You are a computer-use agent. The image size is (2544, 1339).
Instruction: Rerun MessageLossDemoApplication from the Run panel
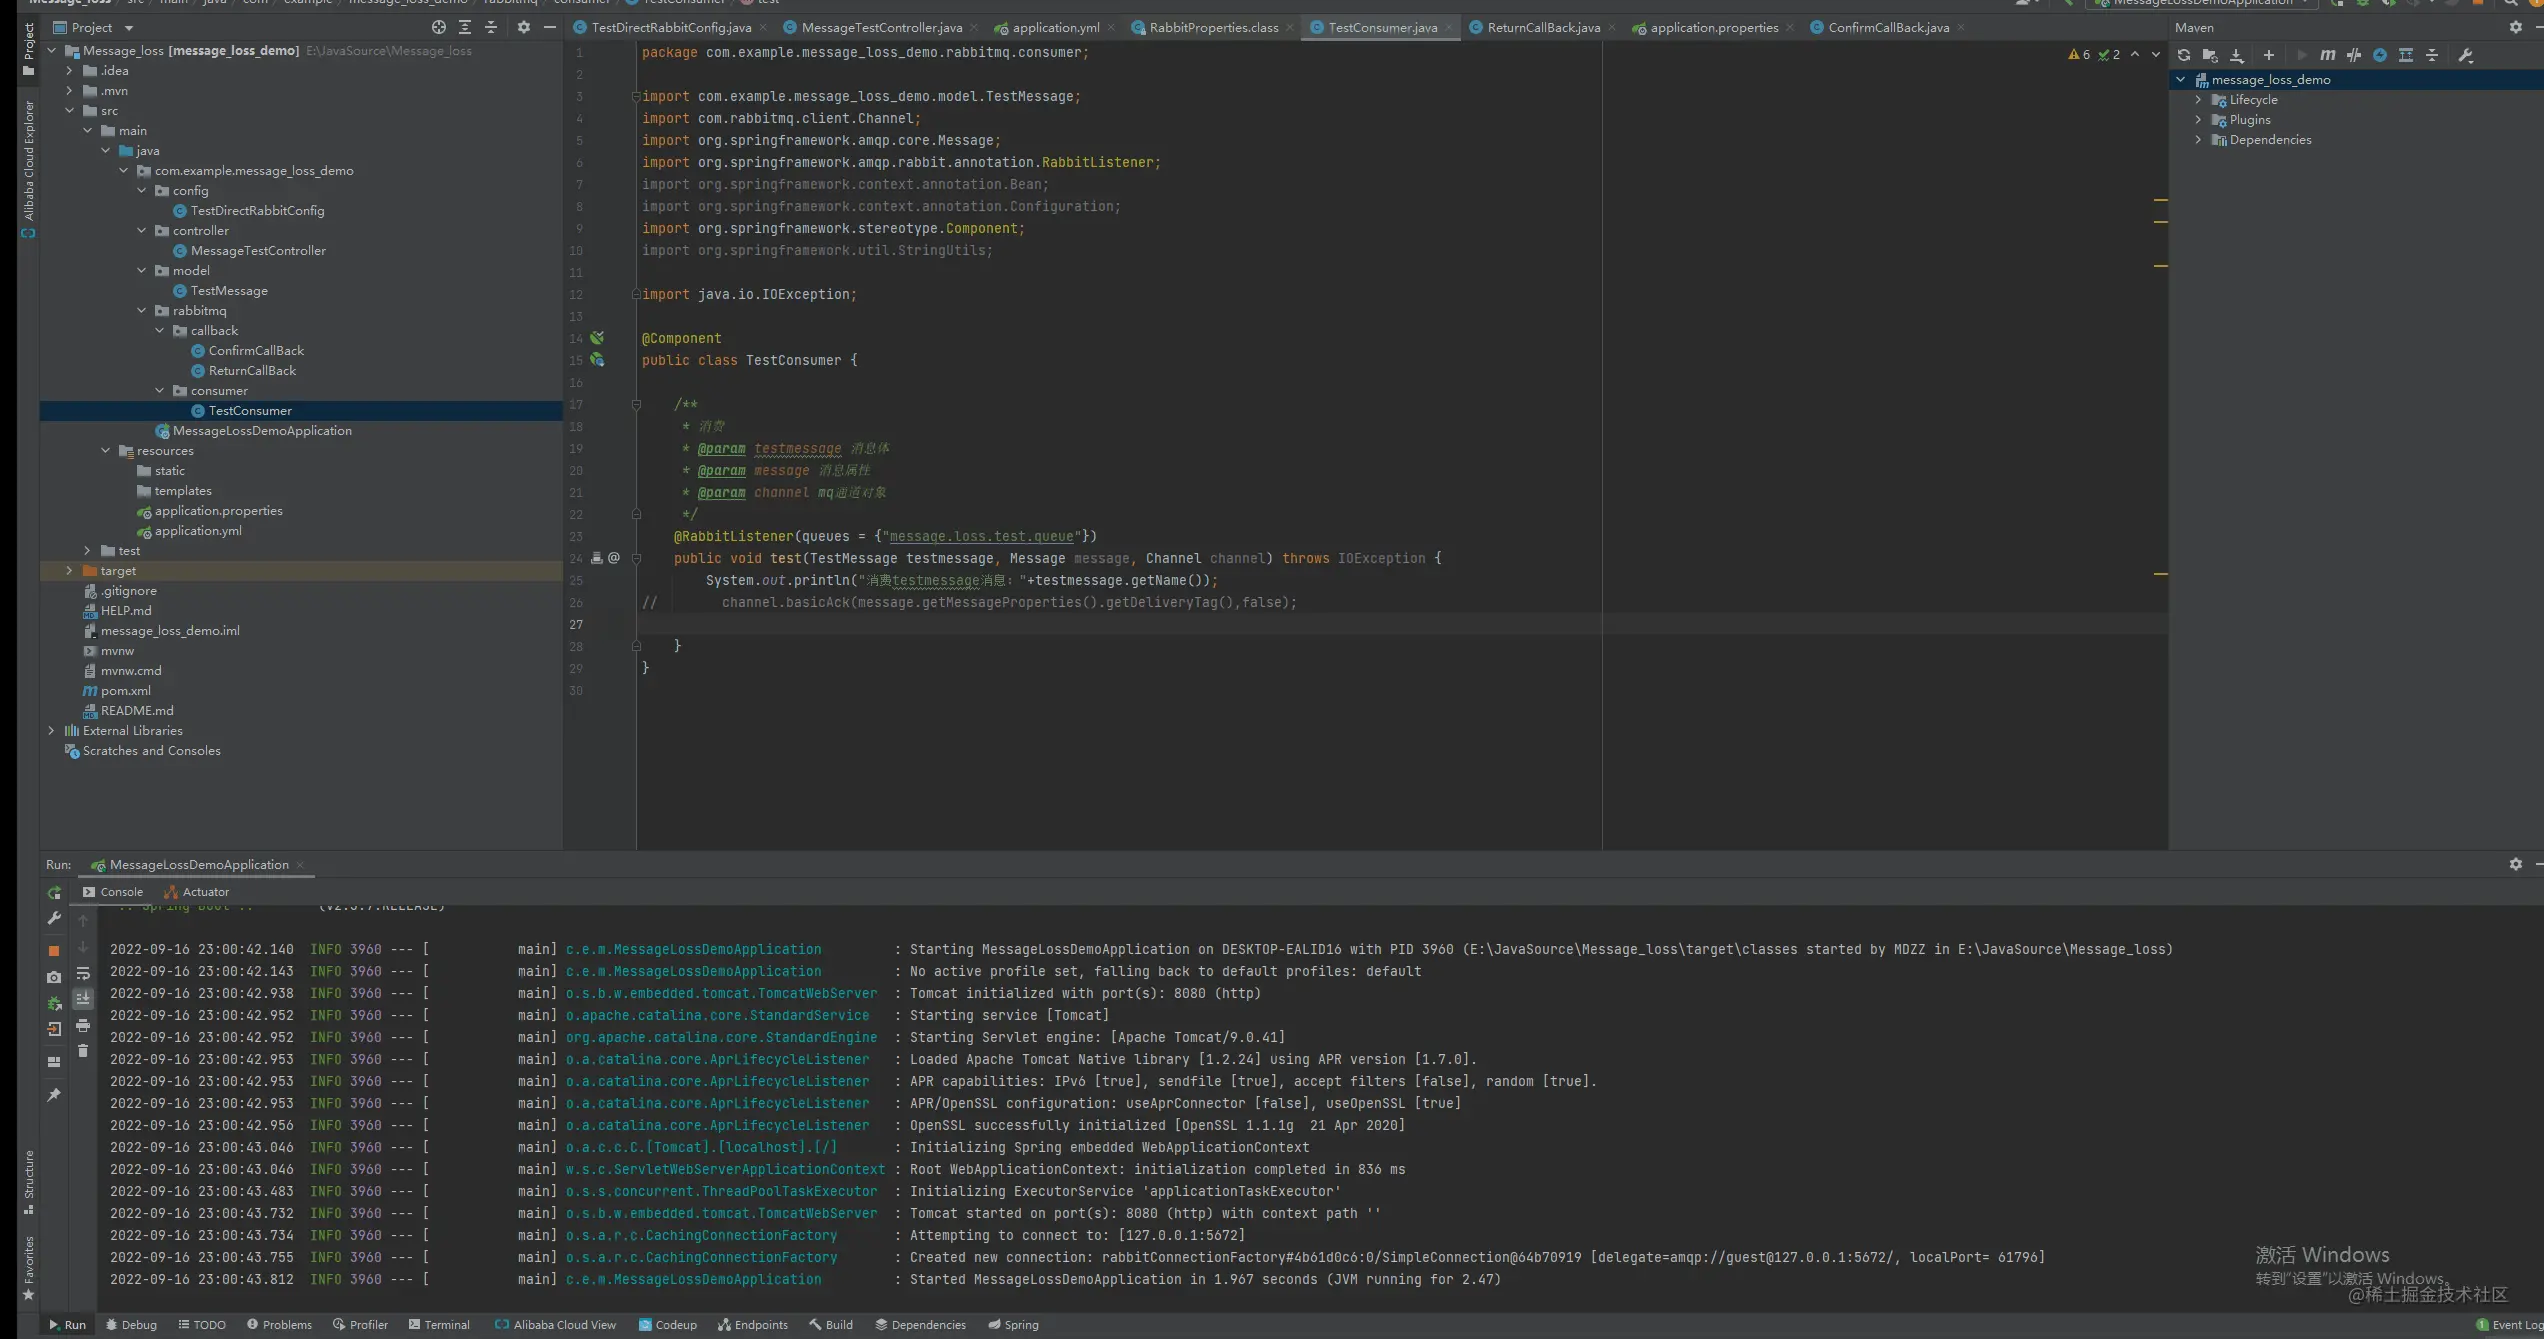[54, 893]
